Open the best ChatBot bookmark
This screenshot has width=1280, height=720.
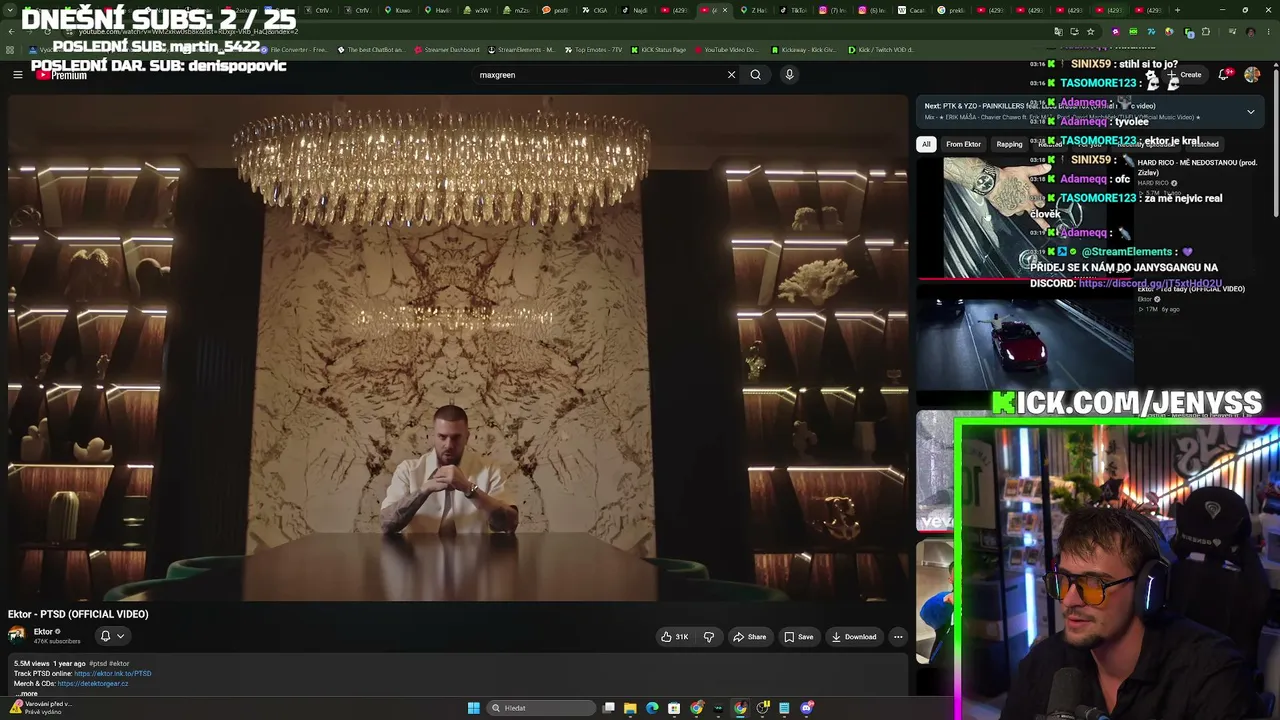(x=370, y=49)
